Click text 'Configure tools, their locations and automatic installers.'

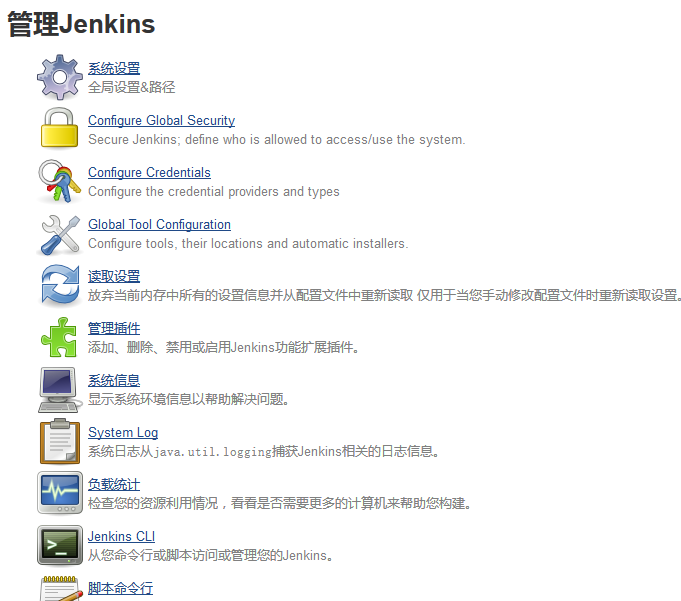pos(248,244)
